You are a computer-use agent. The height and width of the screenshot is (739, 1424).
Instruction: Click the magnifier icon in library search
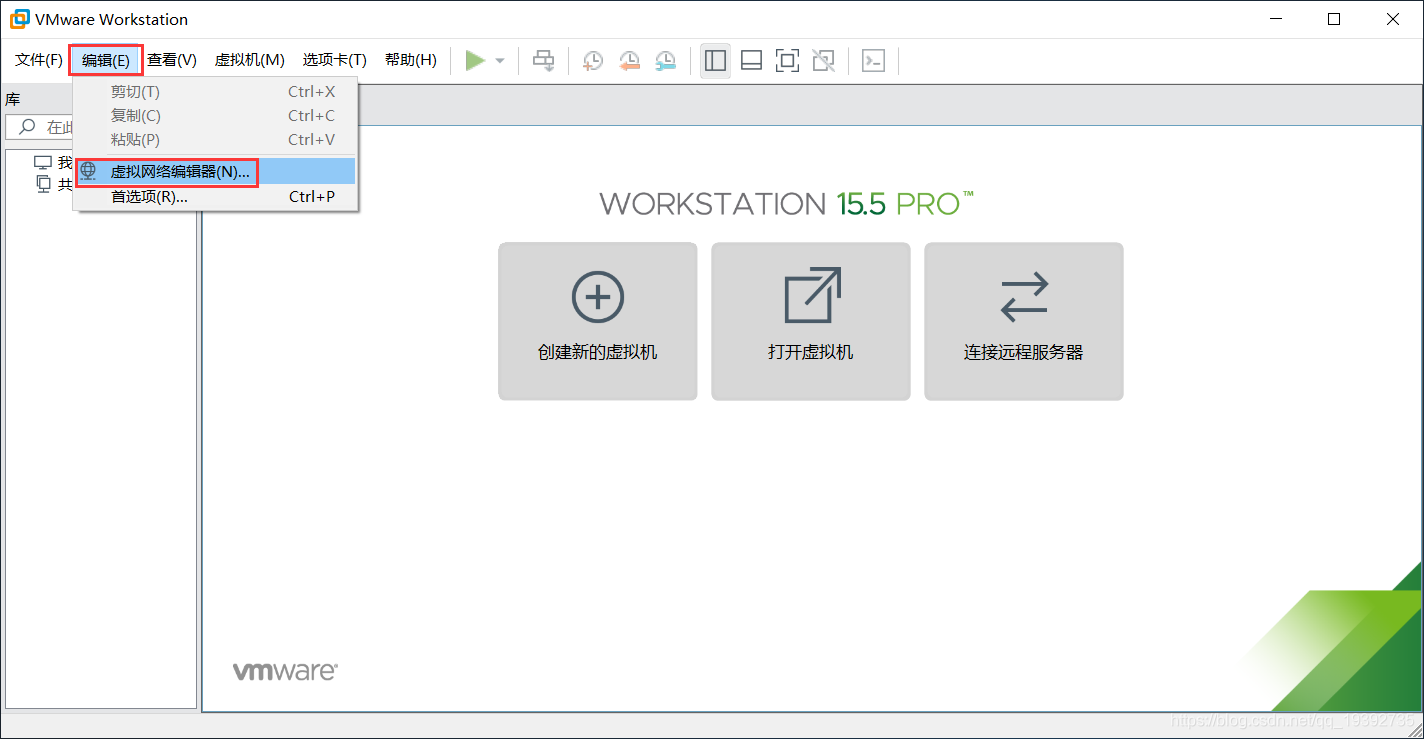(27, 127)
